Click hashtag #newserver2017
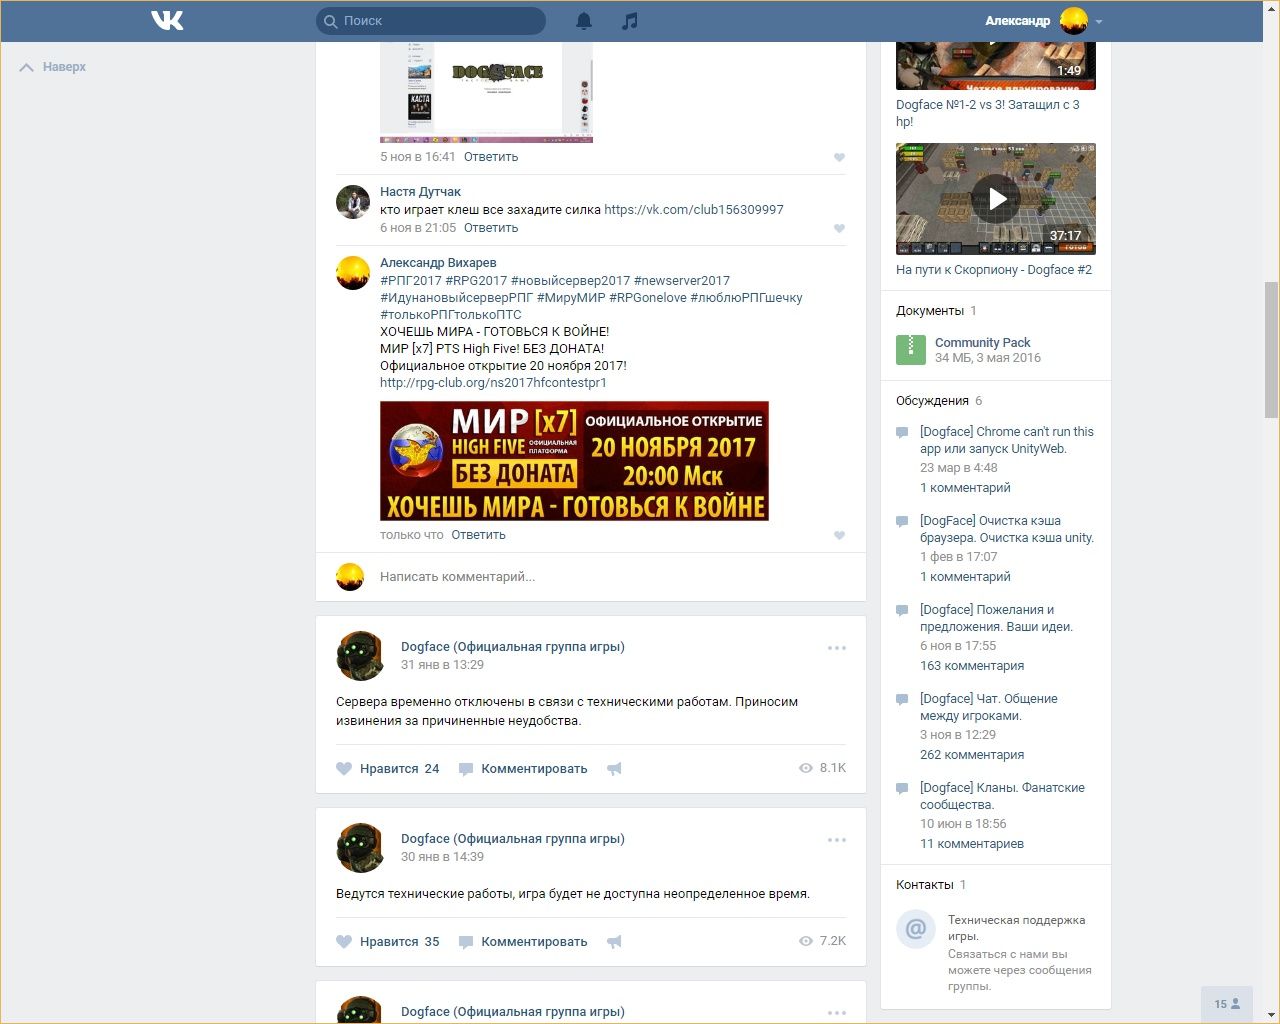This screenshot has width=1280, height=1024. tap(682, 281)
